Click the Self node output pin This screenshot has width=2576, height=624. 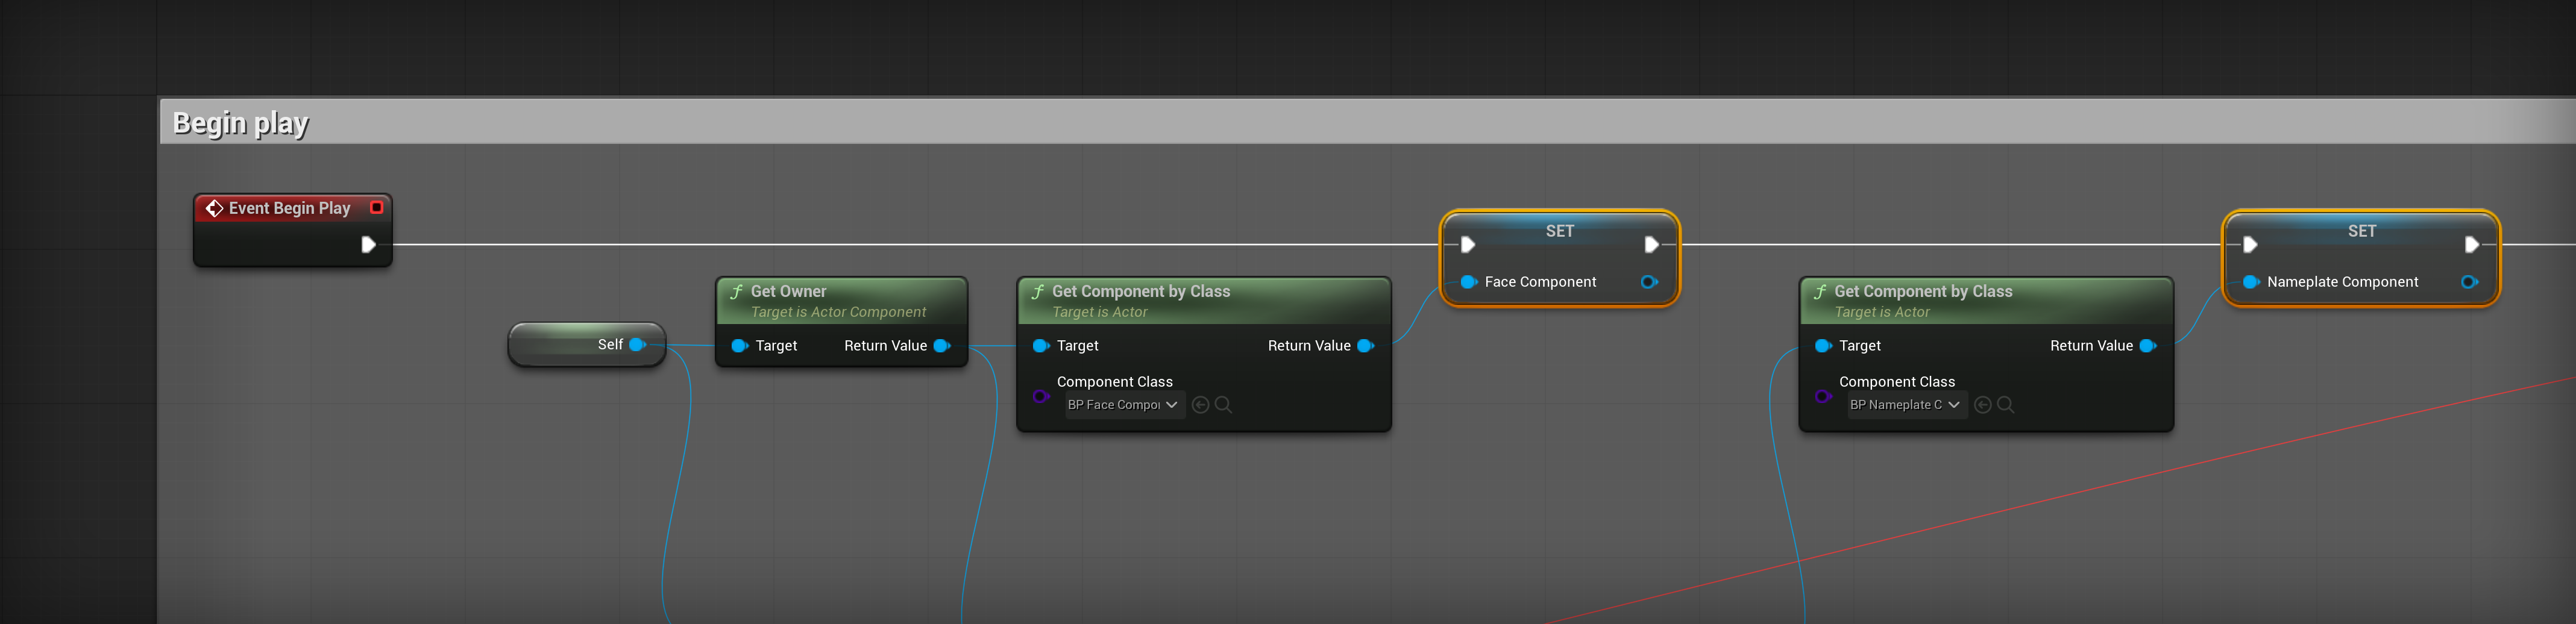coord(637,344)
